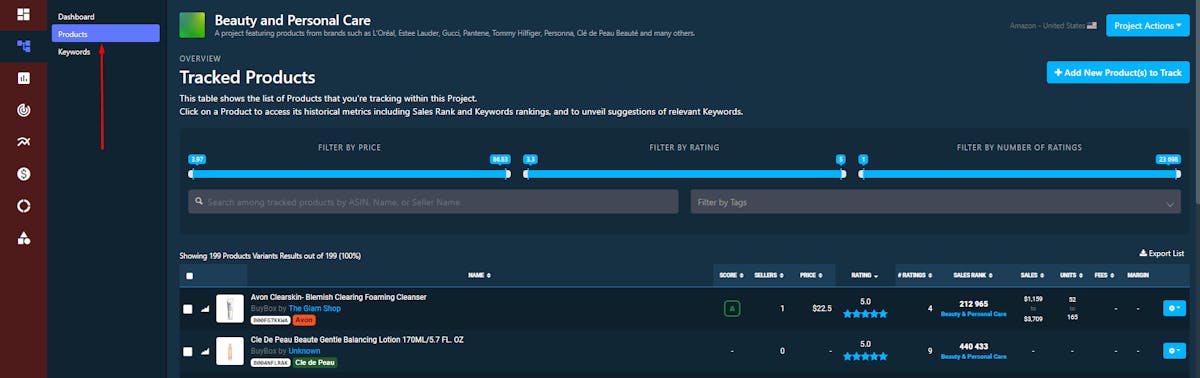
Task: Sort table by Score column
Action: [732, 275]
